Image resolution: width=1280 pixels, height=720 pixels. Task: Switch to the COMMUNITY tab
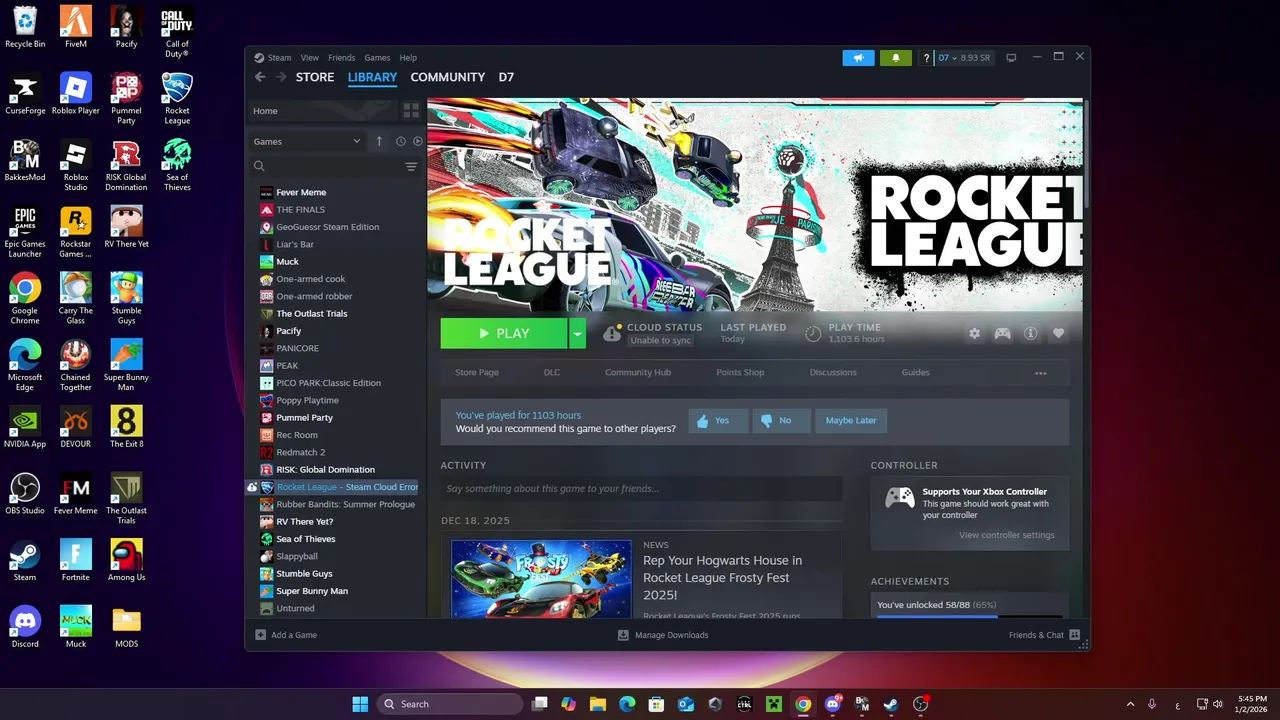[447, 77]
